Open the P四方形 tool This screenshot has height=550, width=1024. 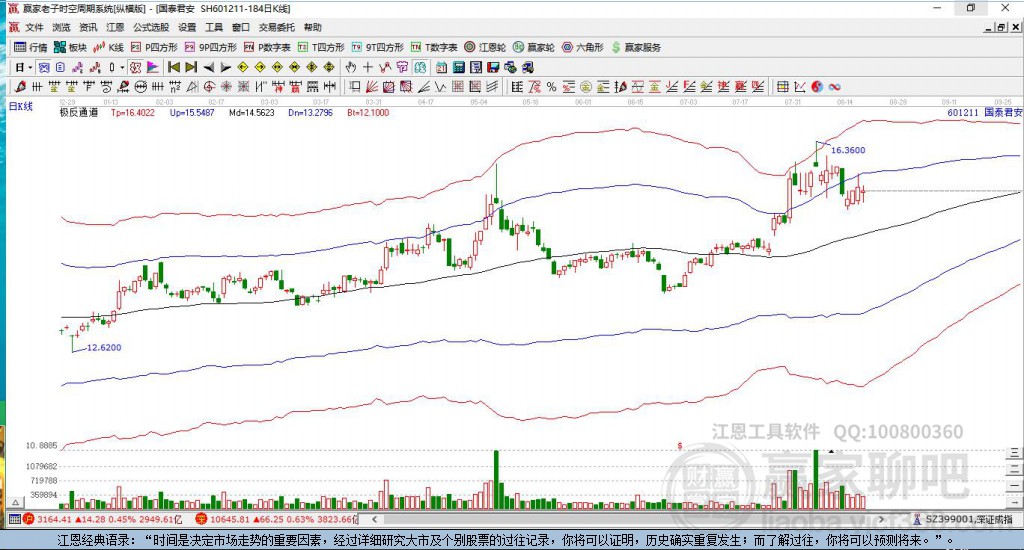click(x=154, y=47)
